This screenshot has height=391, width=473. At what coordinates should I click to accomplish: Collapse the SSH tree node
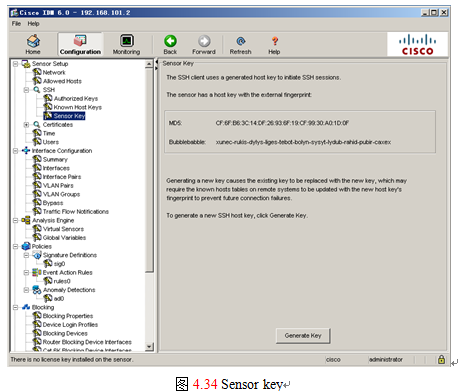tap(26, 90)
